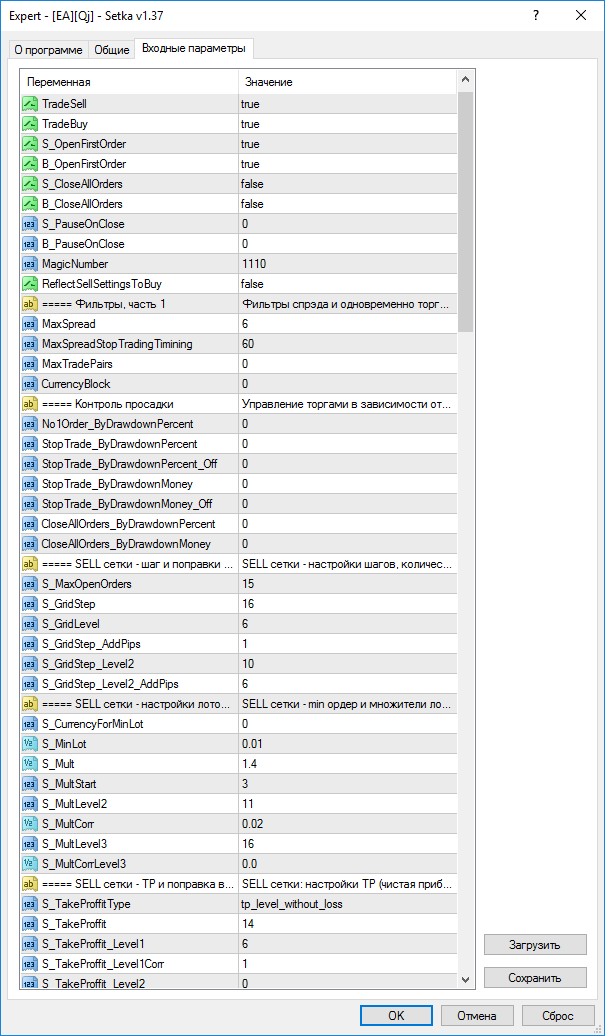Click the scrollbar up arrow
The height and width of the screenshot is (1036, 605).
point(465,81)
